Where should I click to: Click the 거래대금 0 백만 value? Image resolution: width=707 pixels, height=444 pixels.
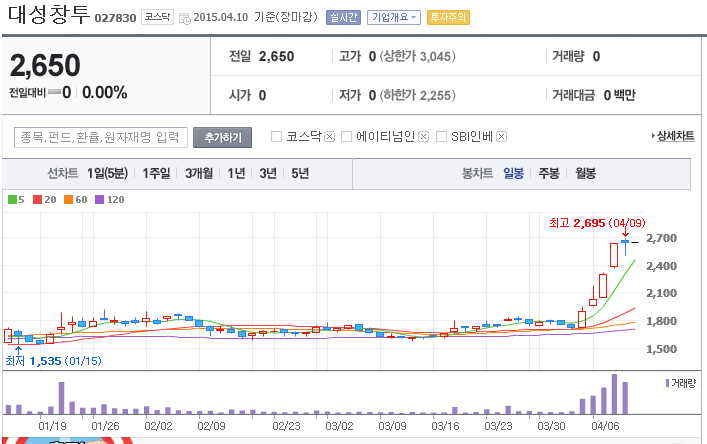(620, 95)
